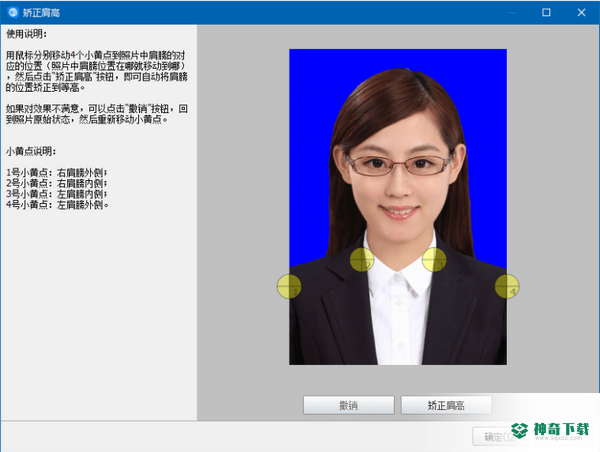Screen dimensions: 600x452
Task: Close the 矫正肩高 window
Action: click(581, 13)
